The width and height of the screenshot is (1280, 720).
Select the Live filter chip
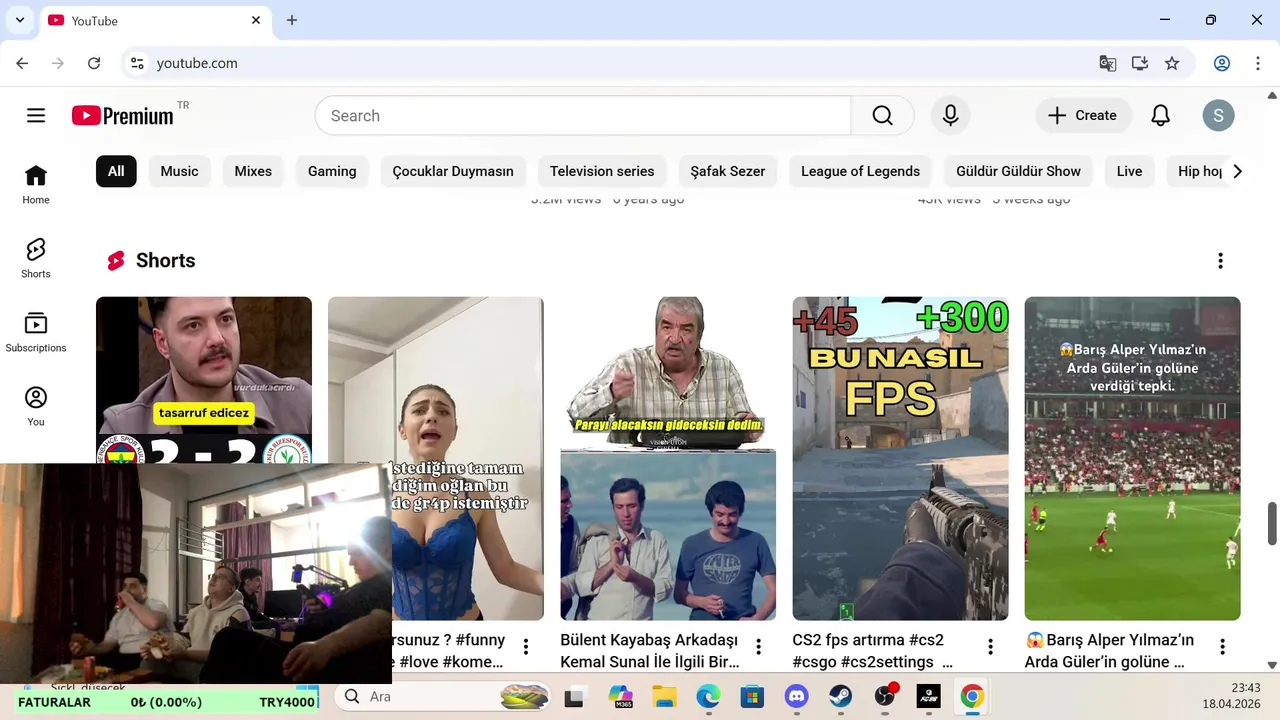[1129, 171]
